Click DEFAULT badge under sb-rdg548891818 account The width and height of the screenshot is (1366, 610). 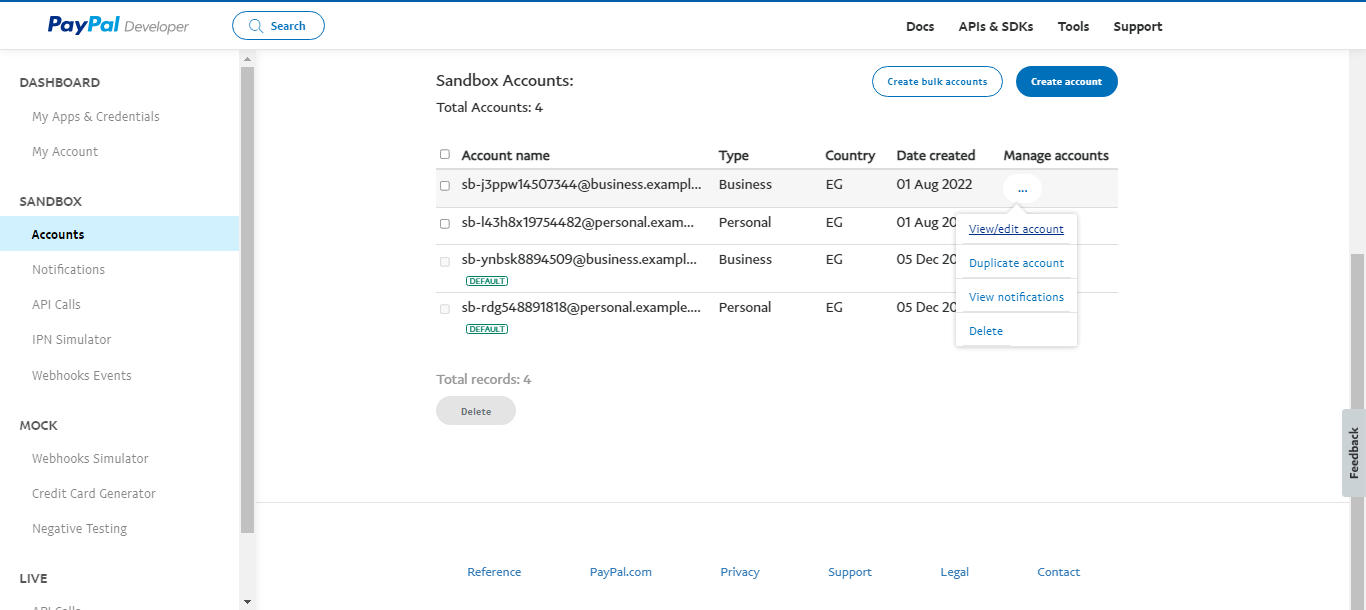487,329
